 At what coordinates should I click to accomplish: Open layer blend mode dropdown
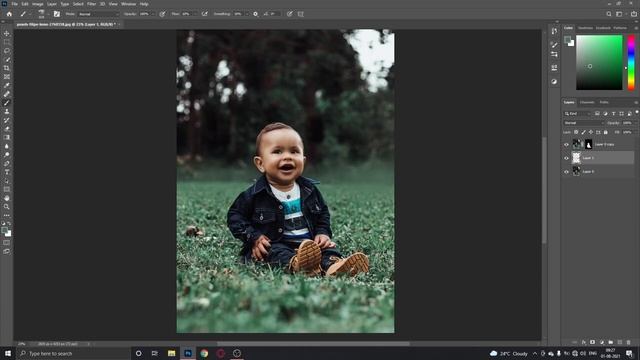pos(583,123)
